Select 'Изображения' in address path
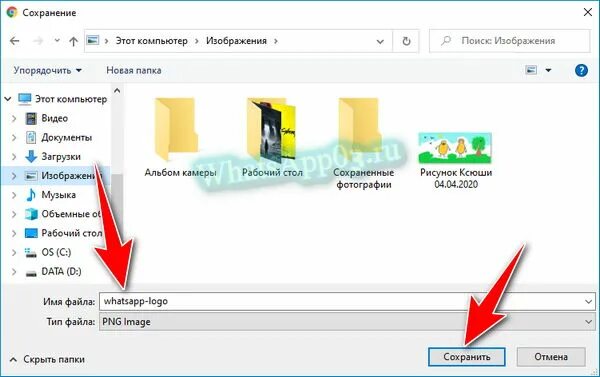The height and width of the screenshot is (377, 600). point(236,41)
